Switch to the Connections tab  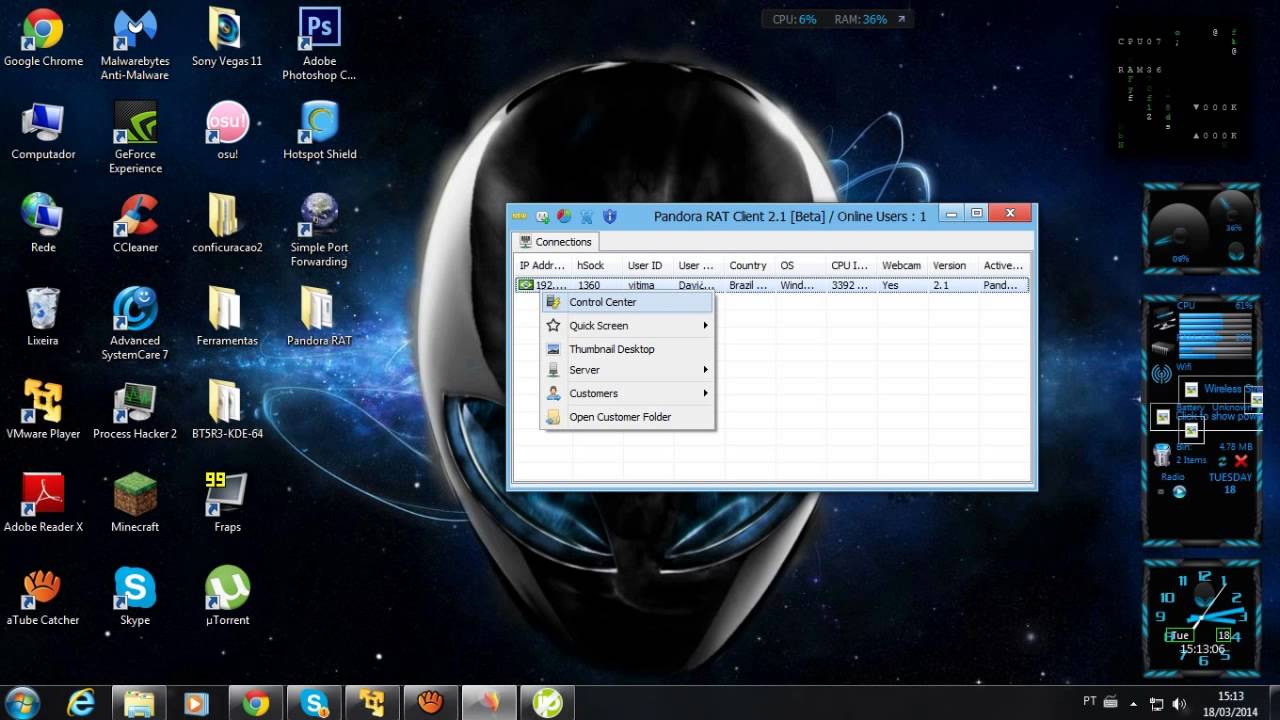click(555, 242)
